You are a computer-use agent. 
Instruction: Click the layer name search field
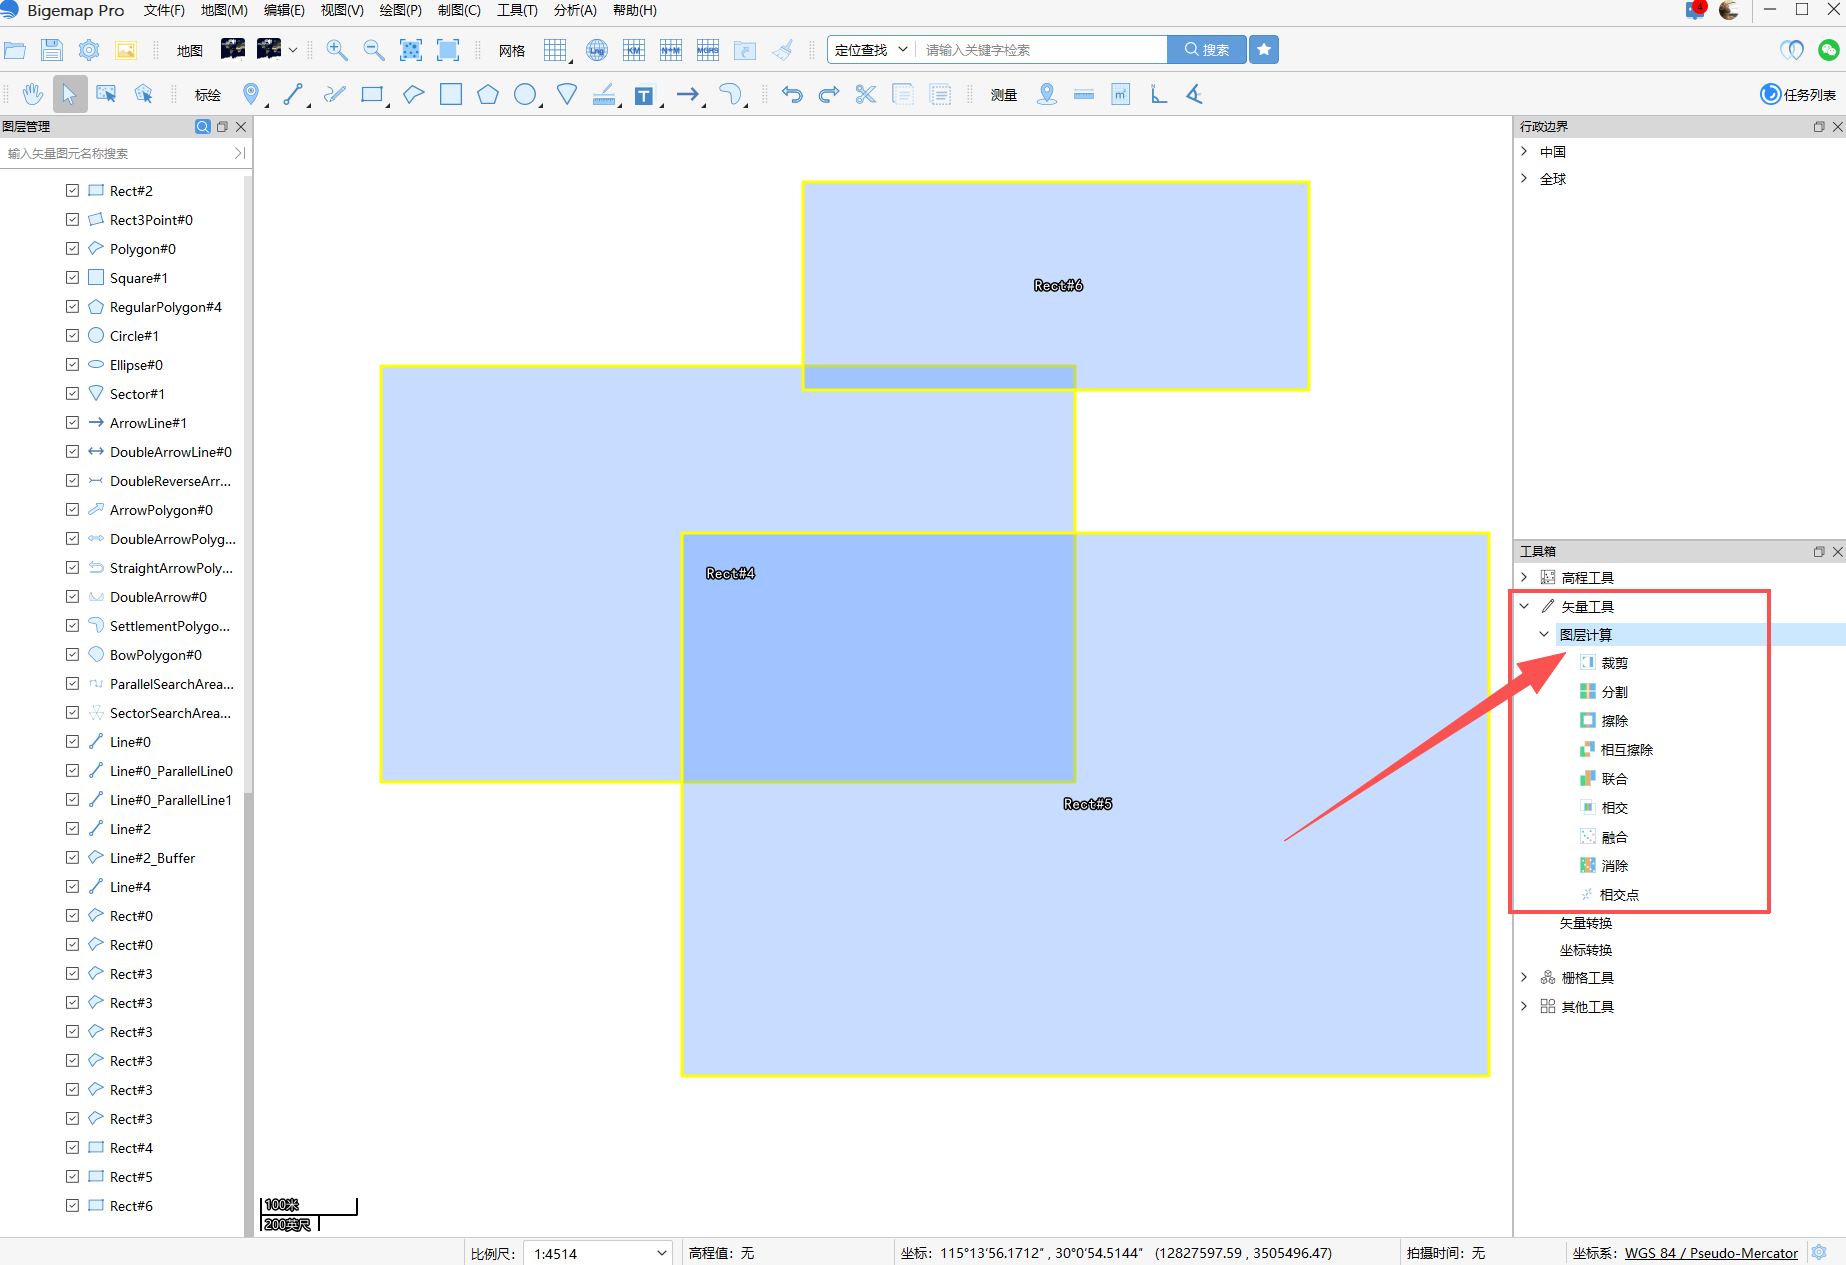pyautogui.click(x=117, y=153)
